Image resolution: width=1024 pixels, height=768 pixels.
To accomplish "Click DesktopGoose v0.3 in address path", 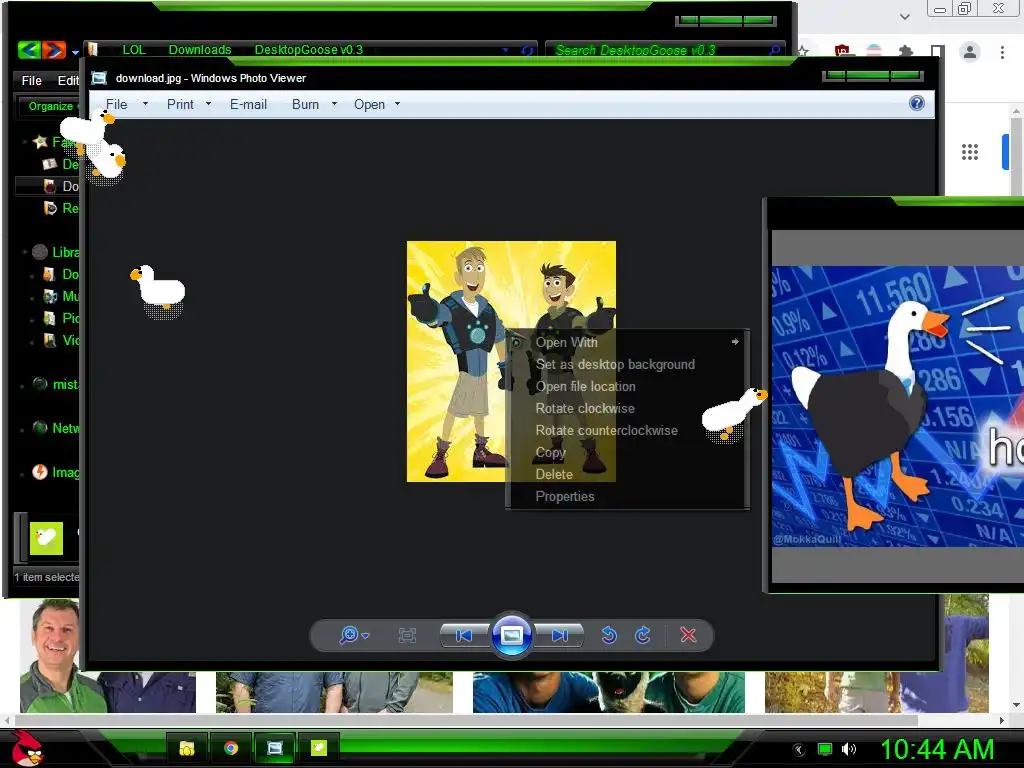I will tap(308, 50).
